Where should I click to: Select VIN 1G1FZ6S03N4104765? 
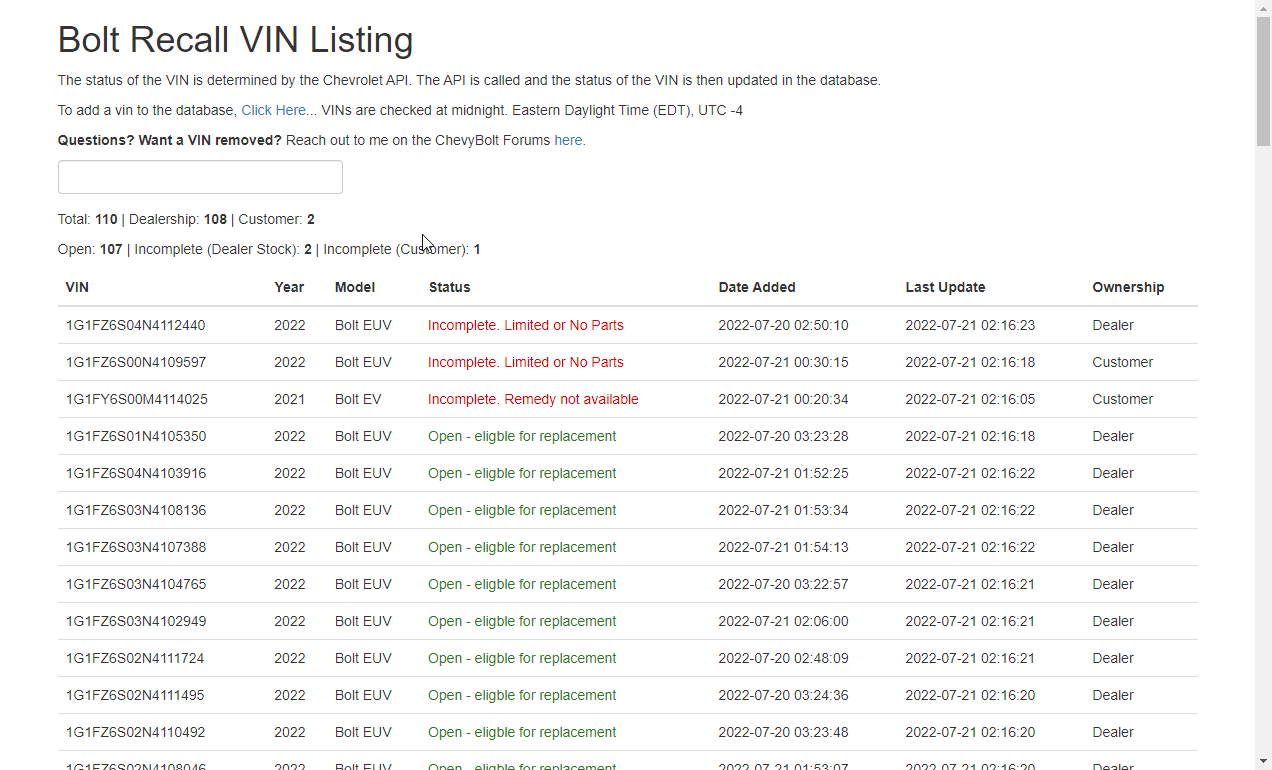point(136,584)
